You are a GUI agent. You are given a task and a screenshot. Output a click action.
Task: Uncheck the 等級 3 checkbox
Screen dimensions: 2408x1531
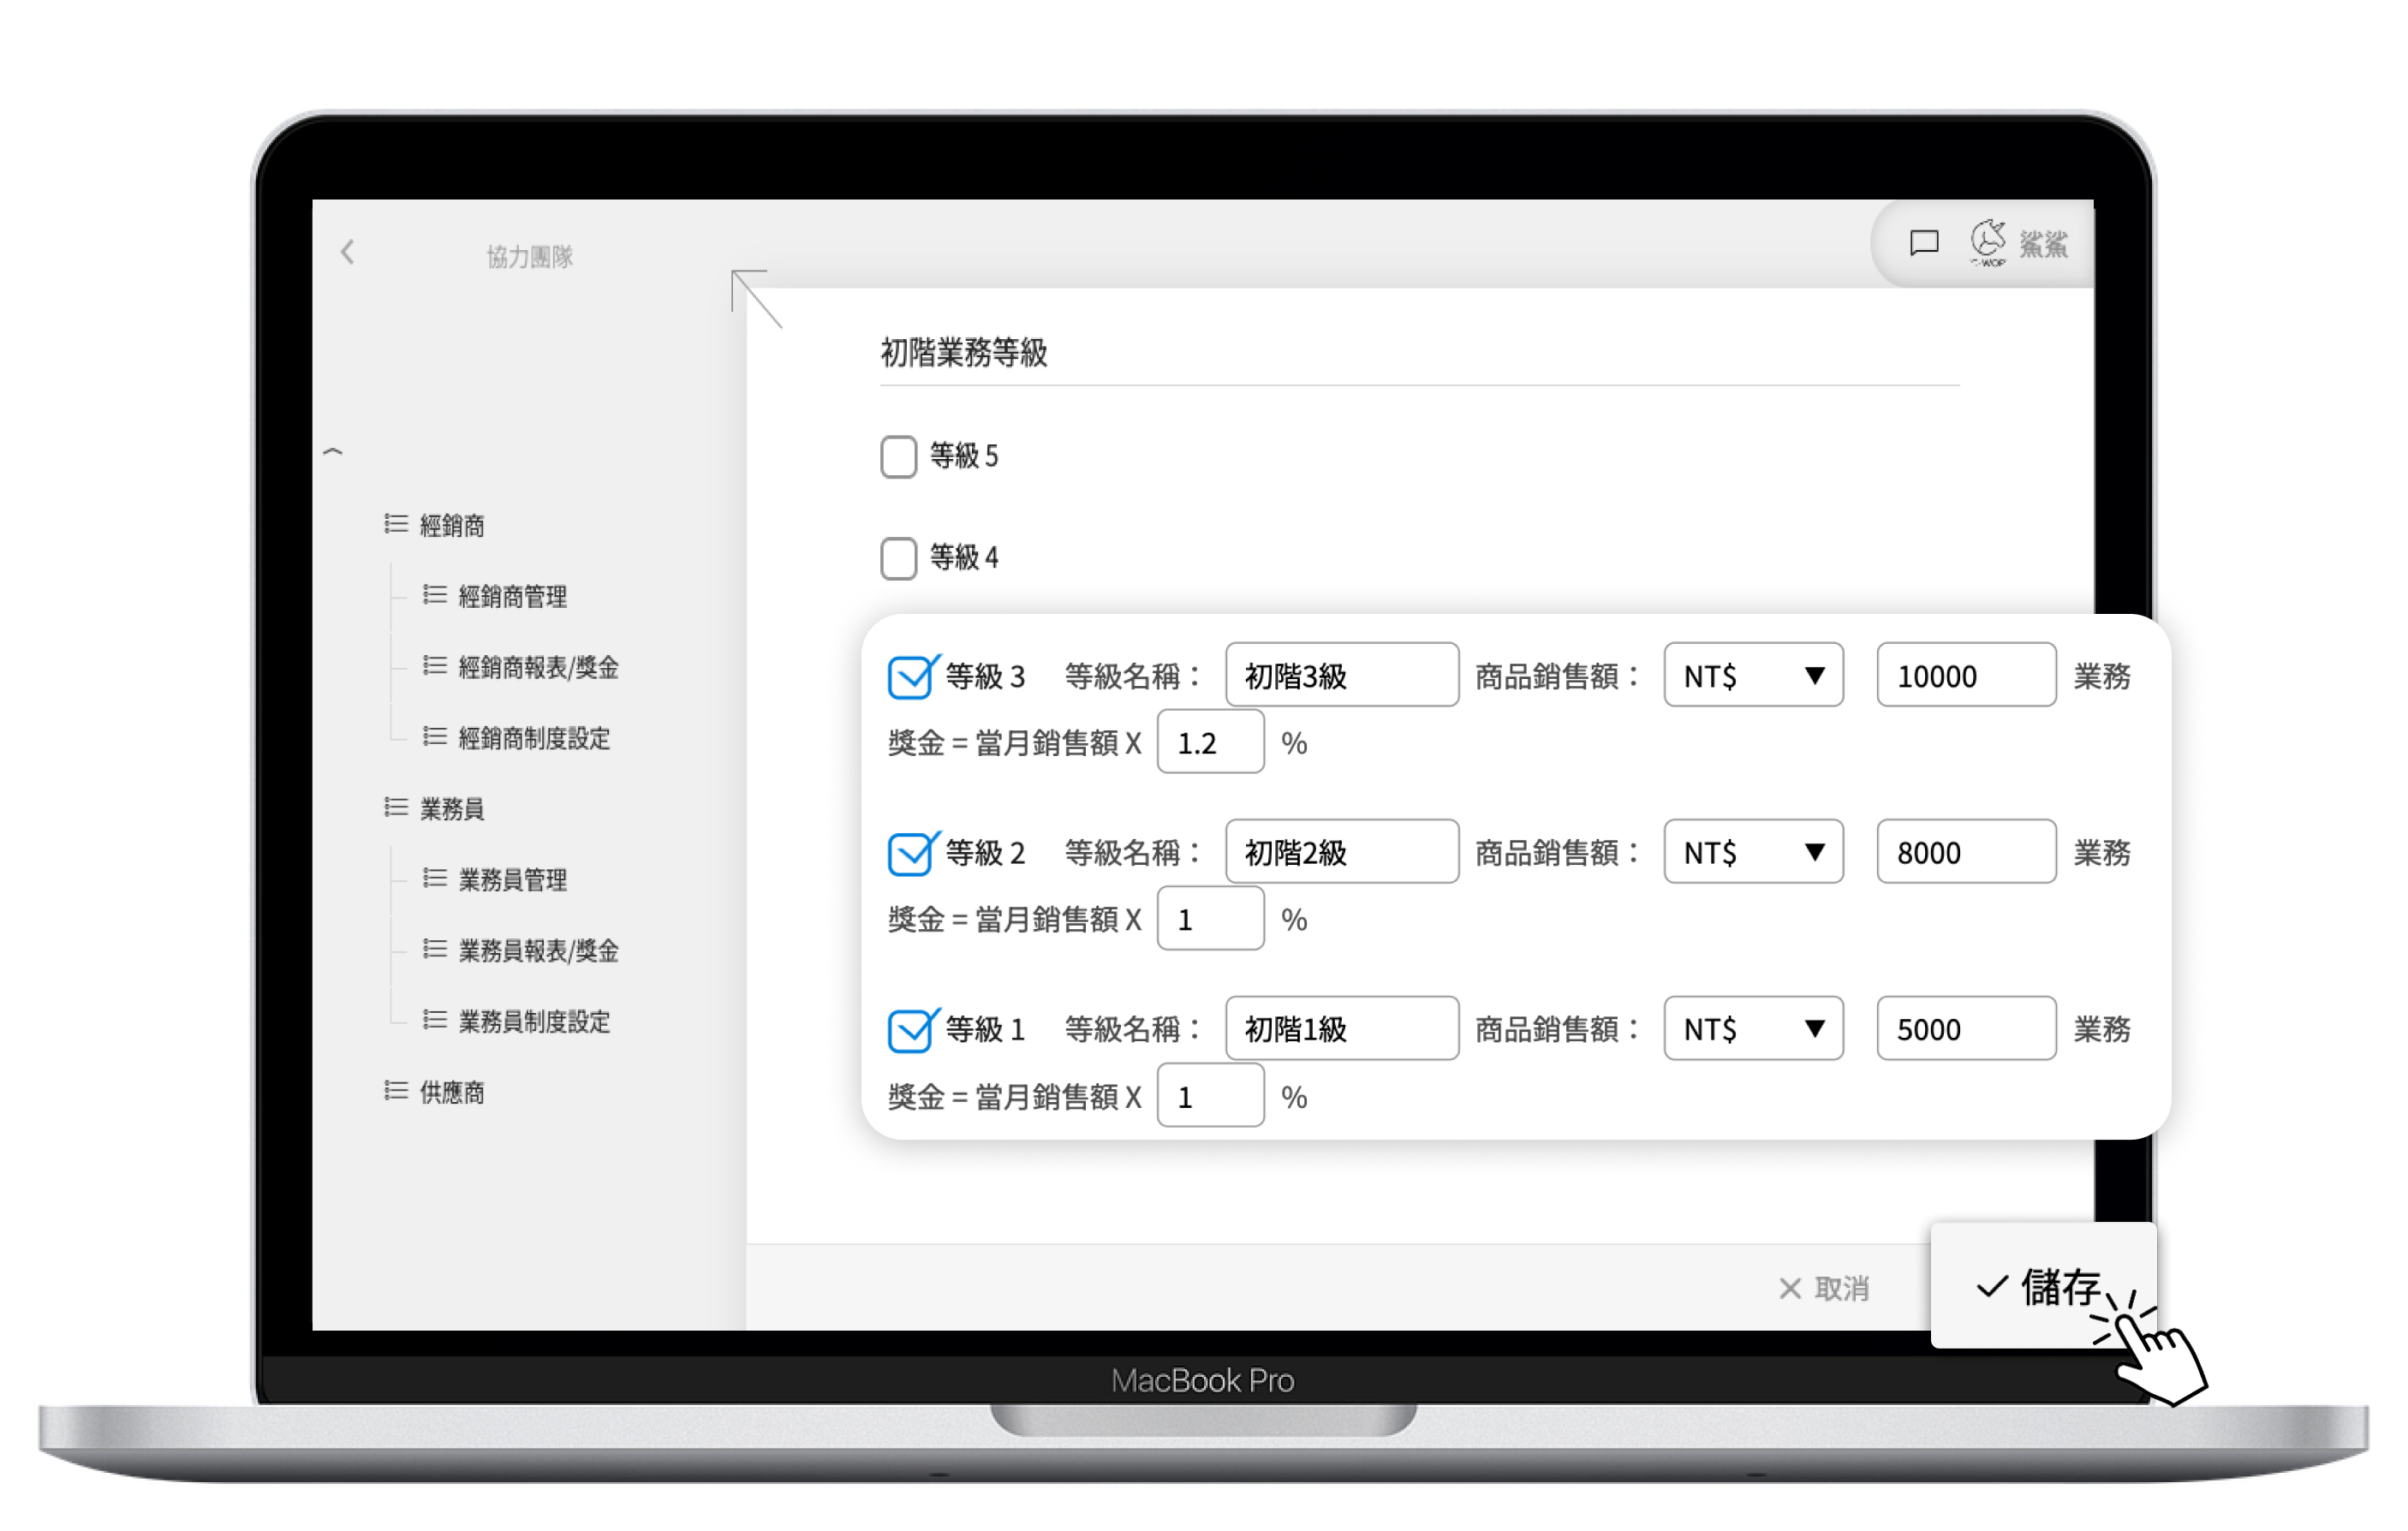(x=910, y=677)
